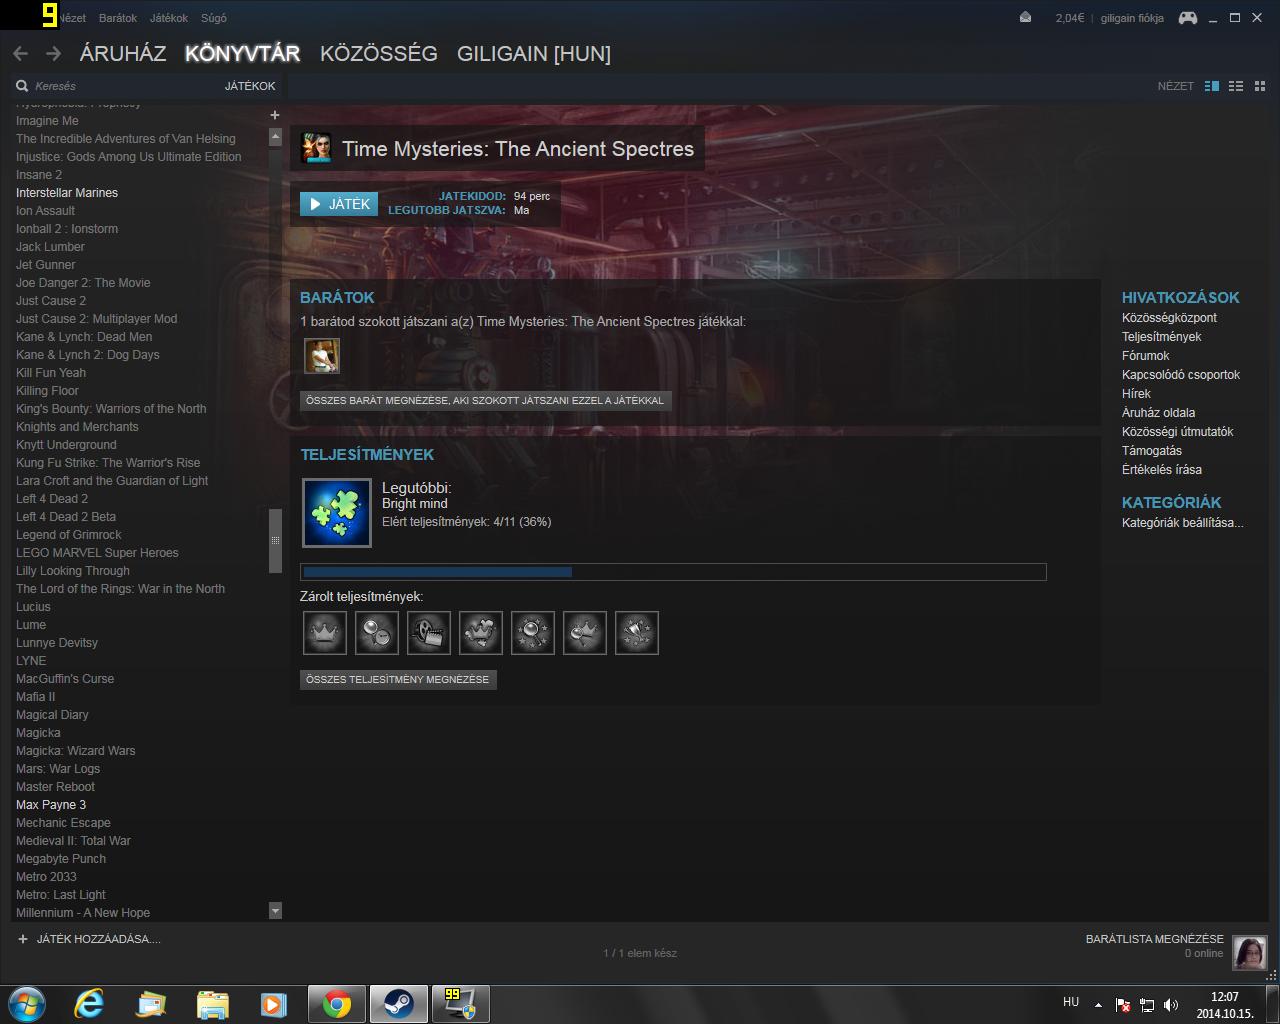Open the Közösségi útmutatók link
The image size is (1280, 1024).
click(1177, 432)
